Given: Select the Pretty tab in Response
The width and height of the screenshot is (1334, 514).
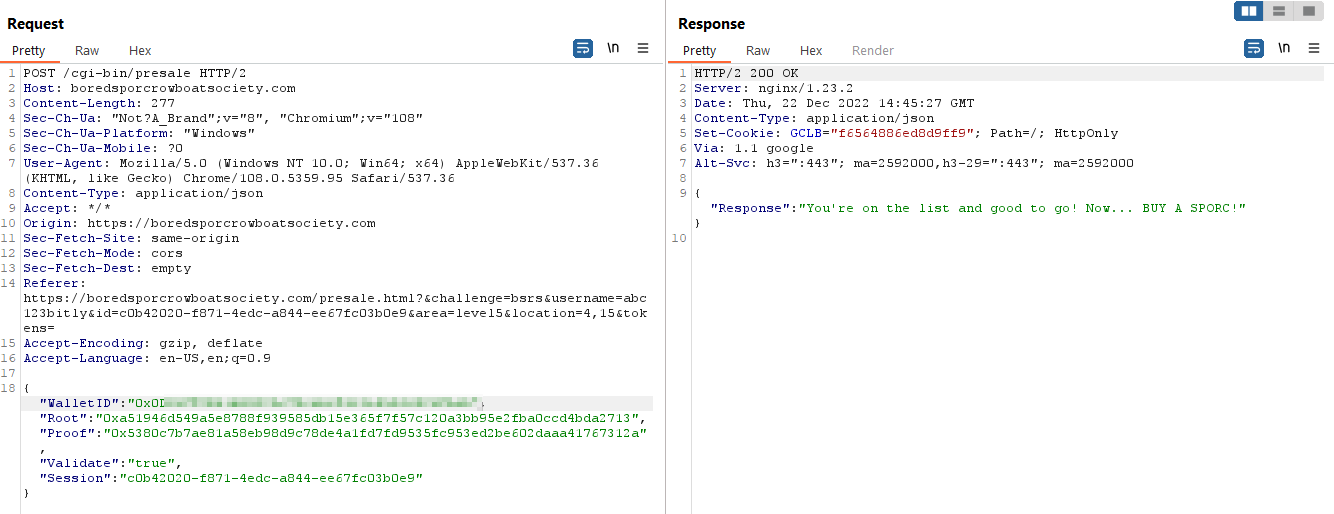Looking at the screenshot, I should click(x=699, y=51).
